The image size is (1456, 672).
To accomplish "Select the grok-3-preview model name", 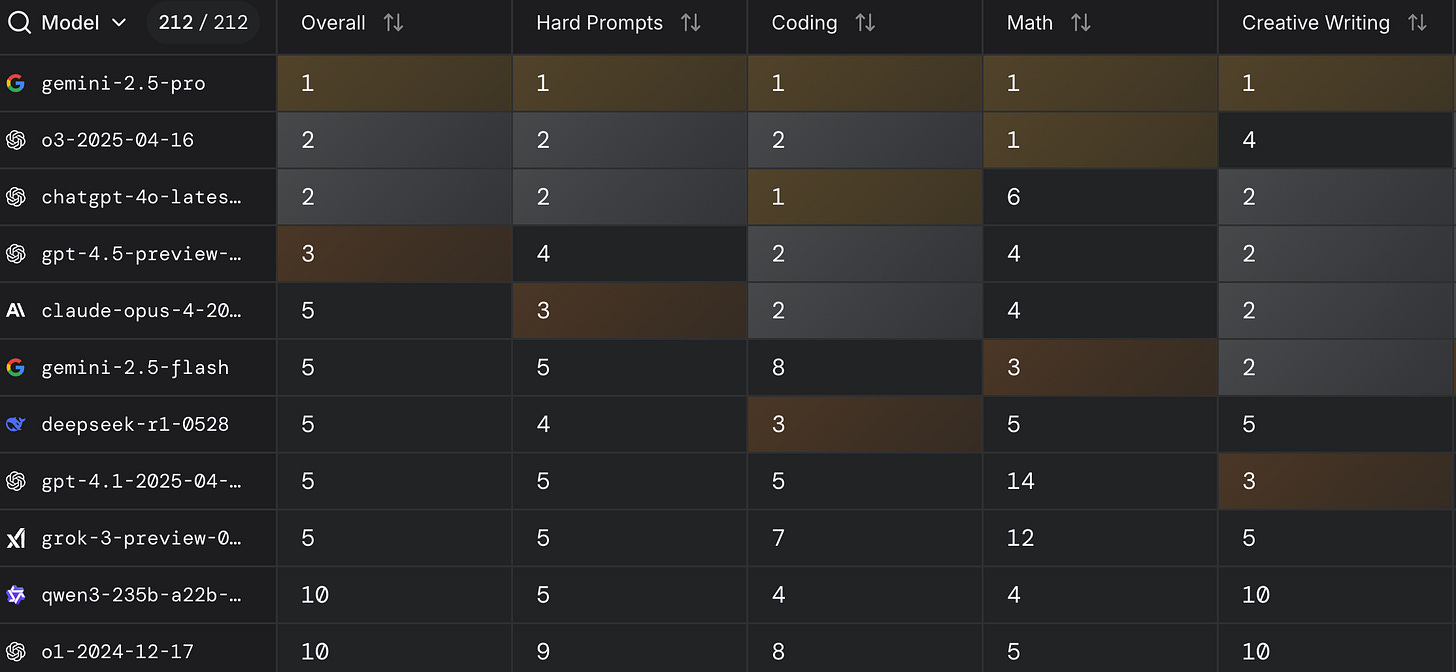I will [x=141, y=538].
